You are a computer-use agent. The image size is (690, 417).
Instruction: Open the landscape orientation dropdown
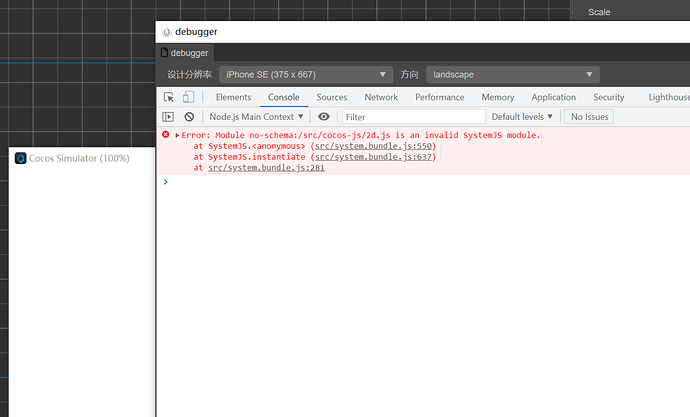pos(513,75)
